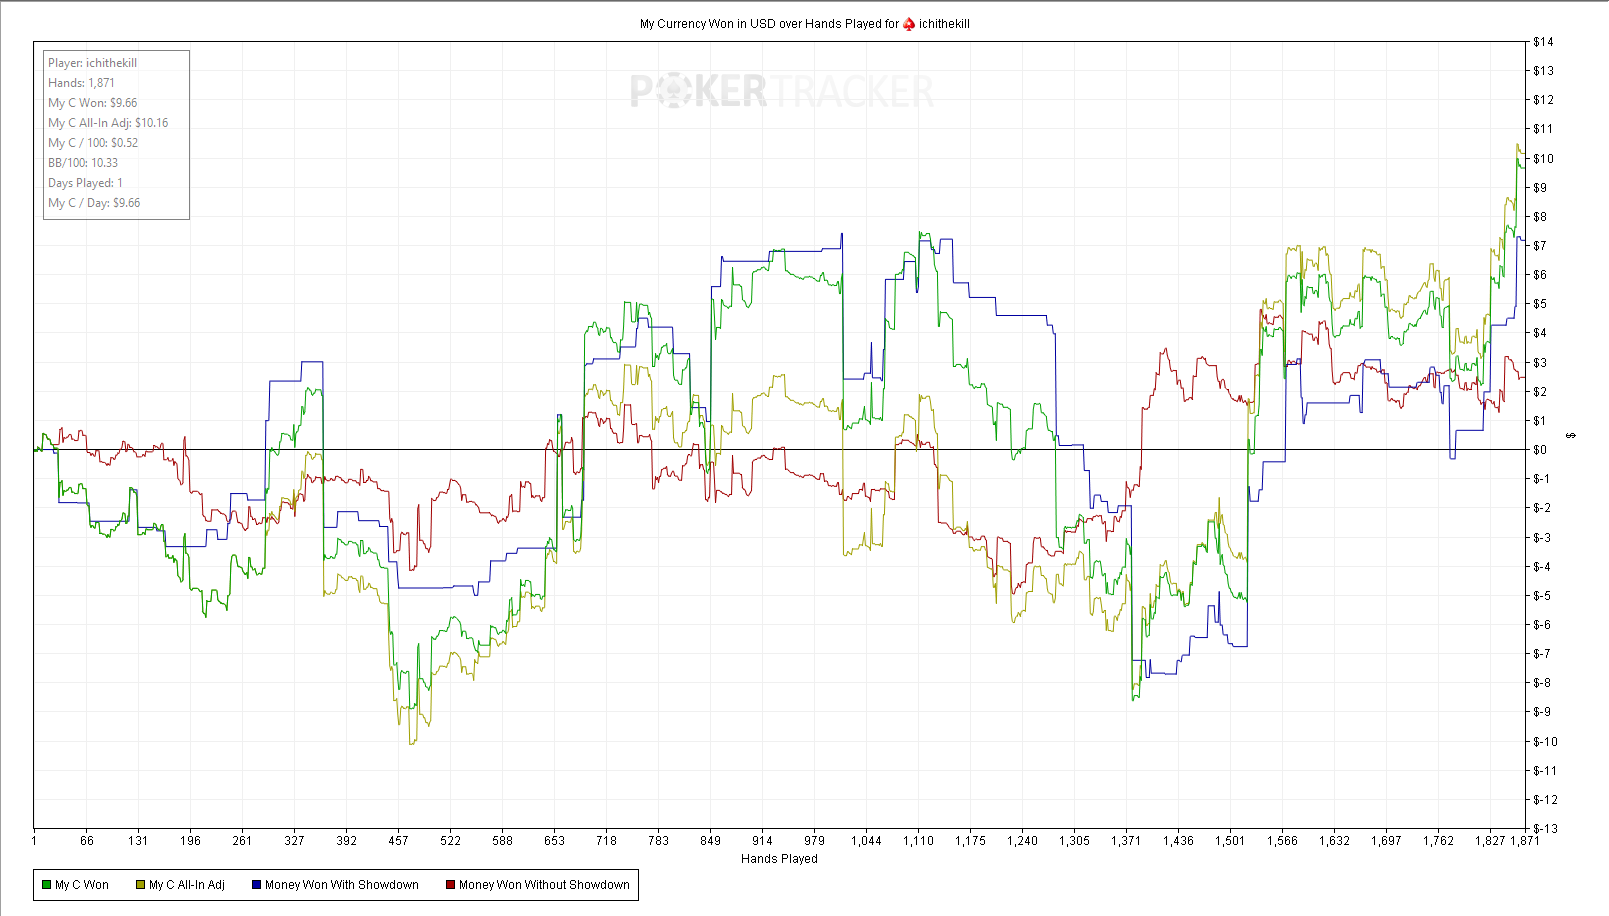1609x916 pixels.
Task: Pick the blue Money Won With Showdown swatch
Action: (257, 885)
